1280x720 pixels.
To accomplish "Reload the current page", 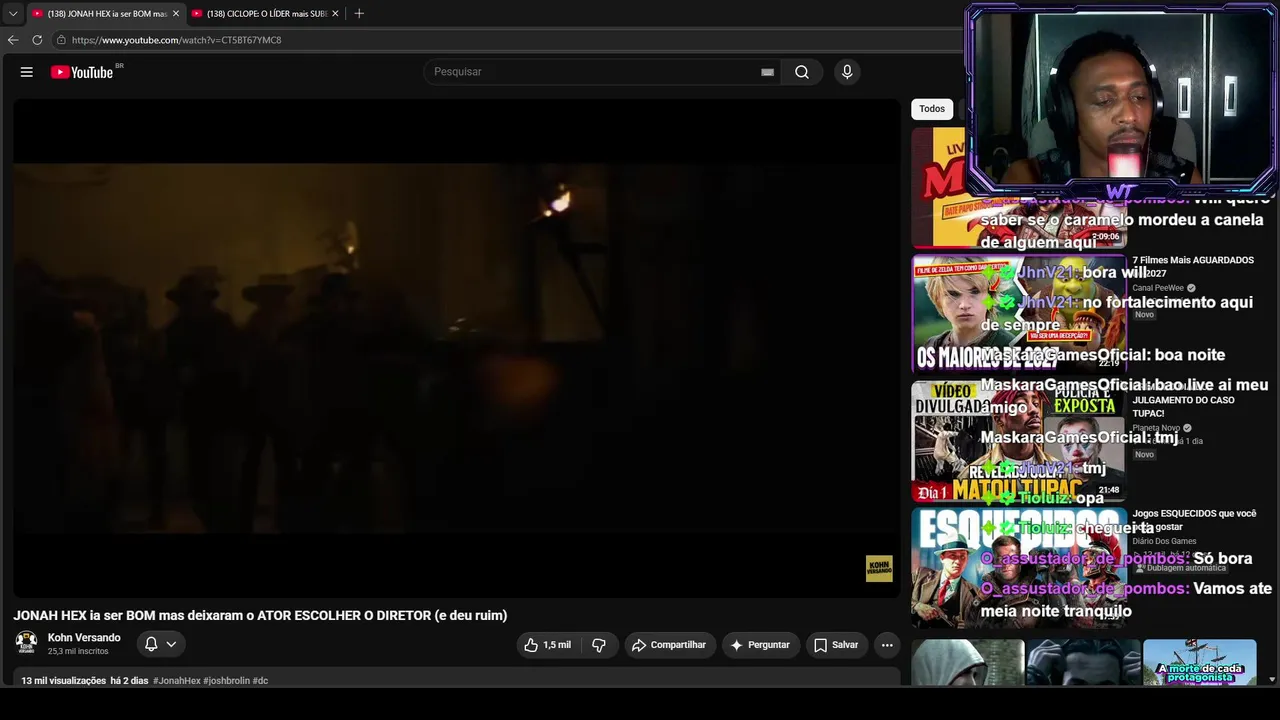I will pyautogui.click(x=37, y=40).
